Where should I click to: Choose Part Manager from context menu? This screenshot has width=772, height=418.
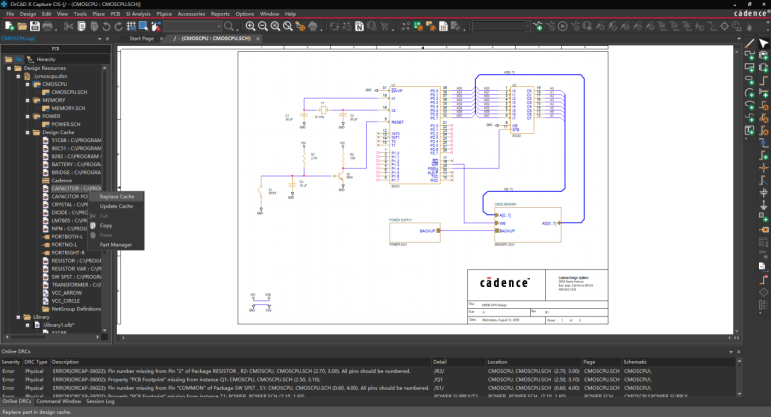(116, 245)
